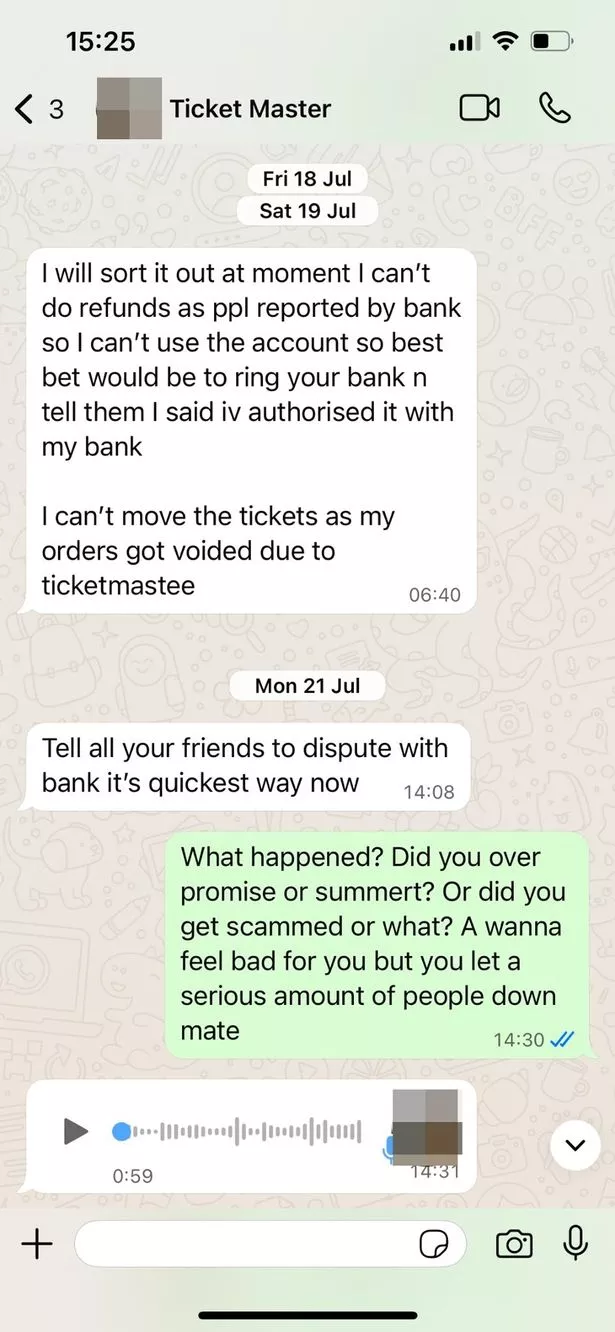Tap the voice message waveform
The image size is (615, 1332).
tap(247, 1131)
